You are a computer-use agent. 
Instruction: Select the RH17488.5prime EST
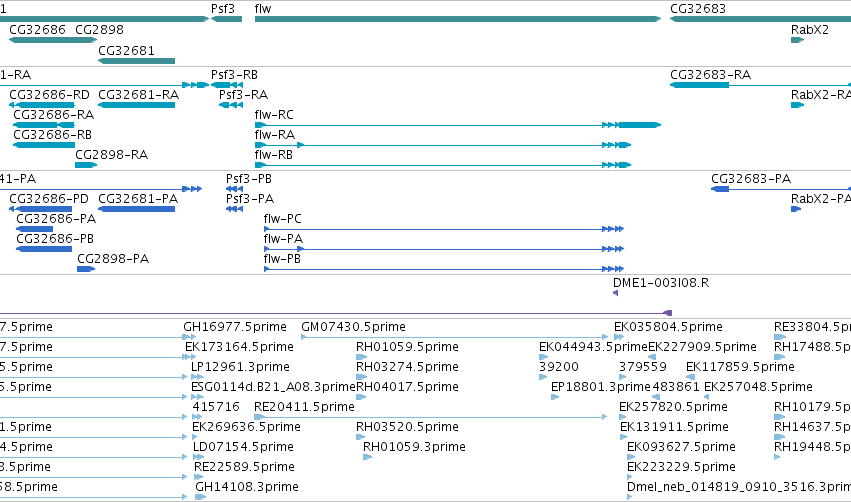[780, 357]
